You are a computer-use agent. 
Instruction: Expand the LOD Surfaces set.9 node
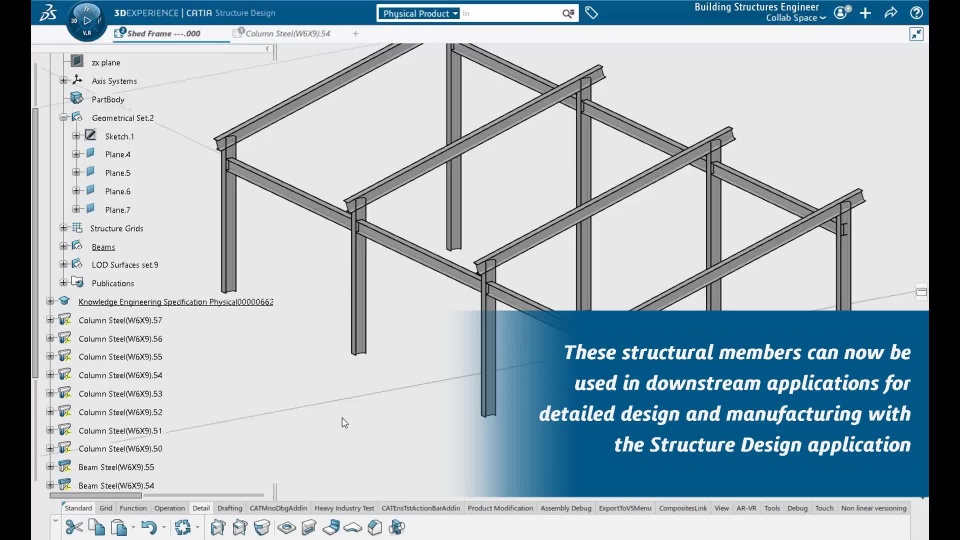[64, 264]
